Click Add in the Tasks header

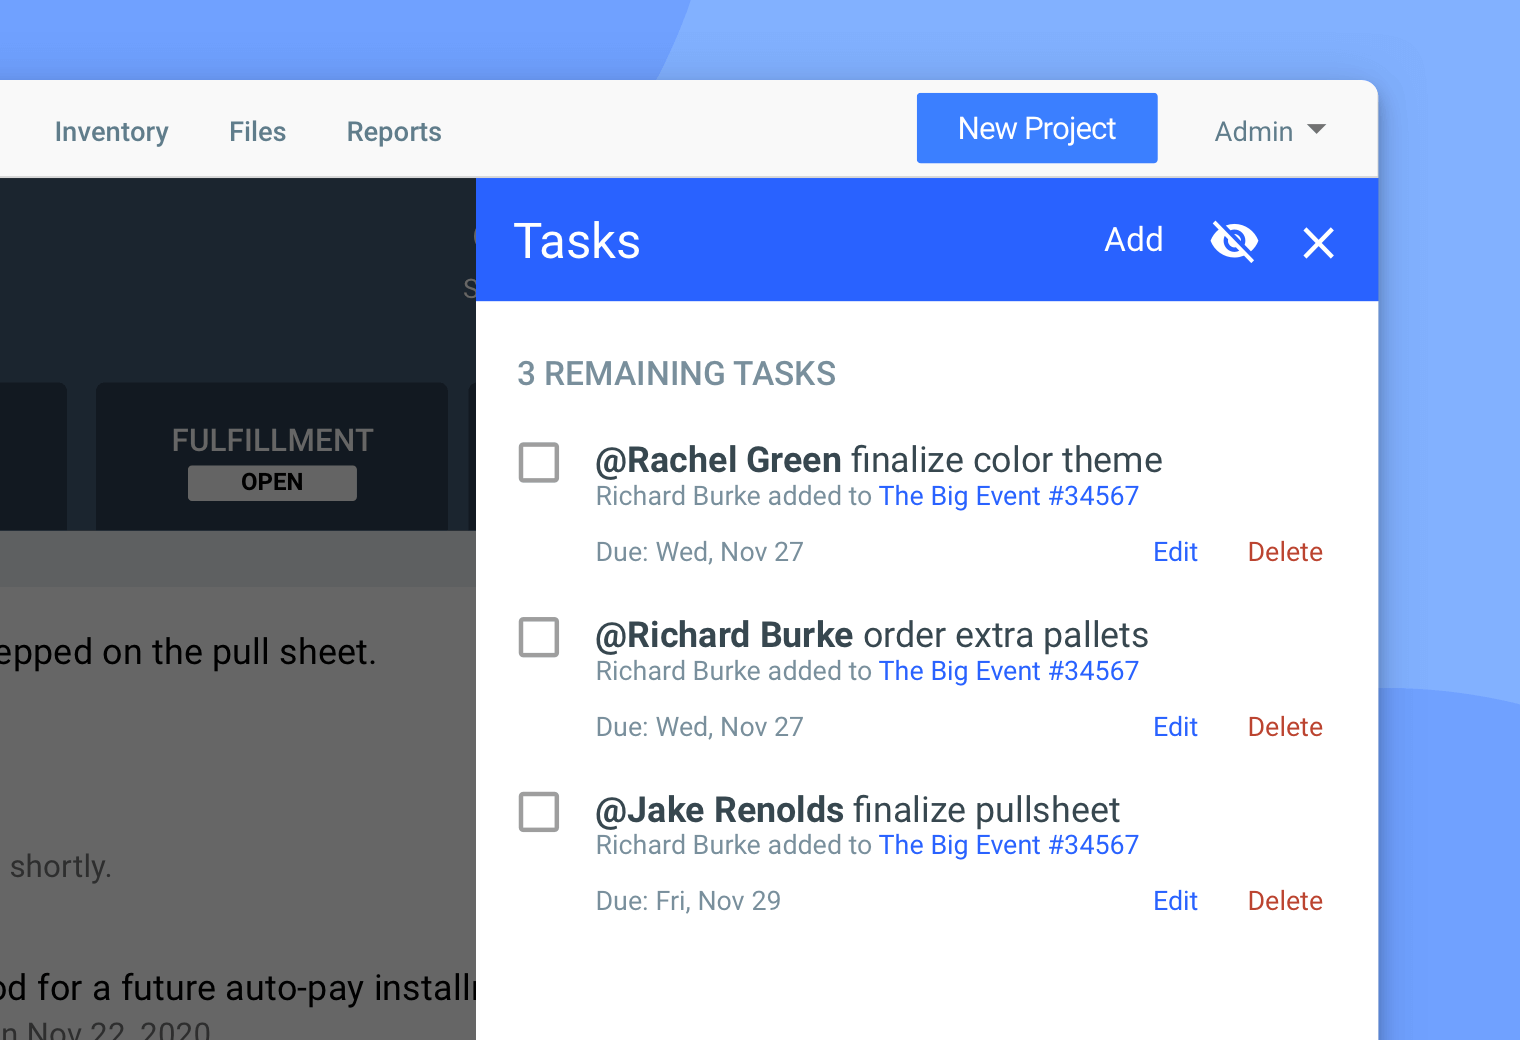click(1133, 240)
